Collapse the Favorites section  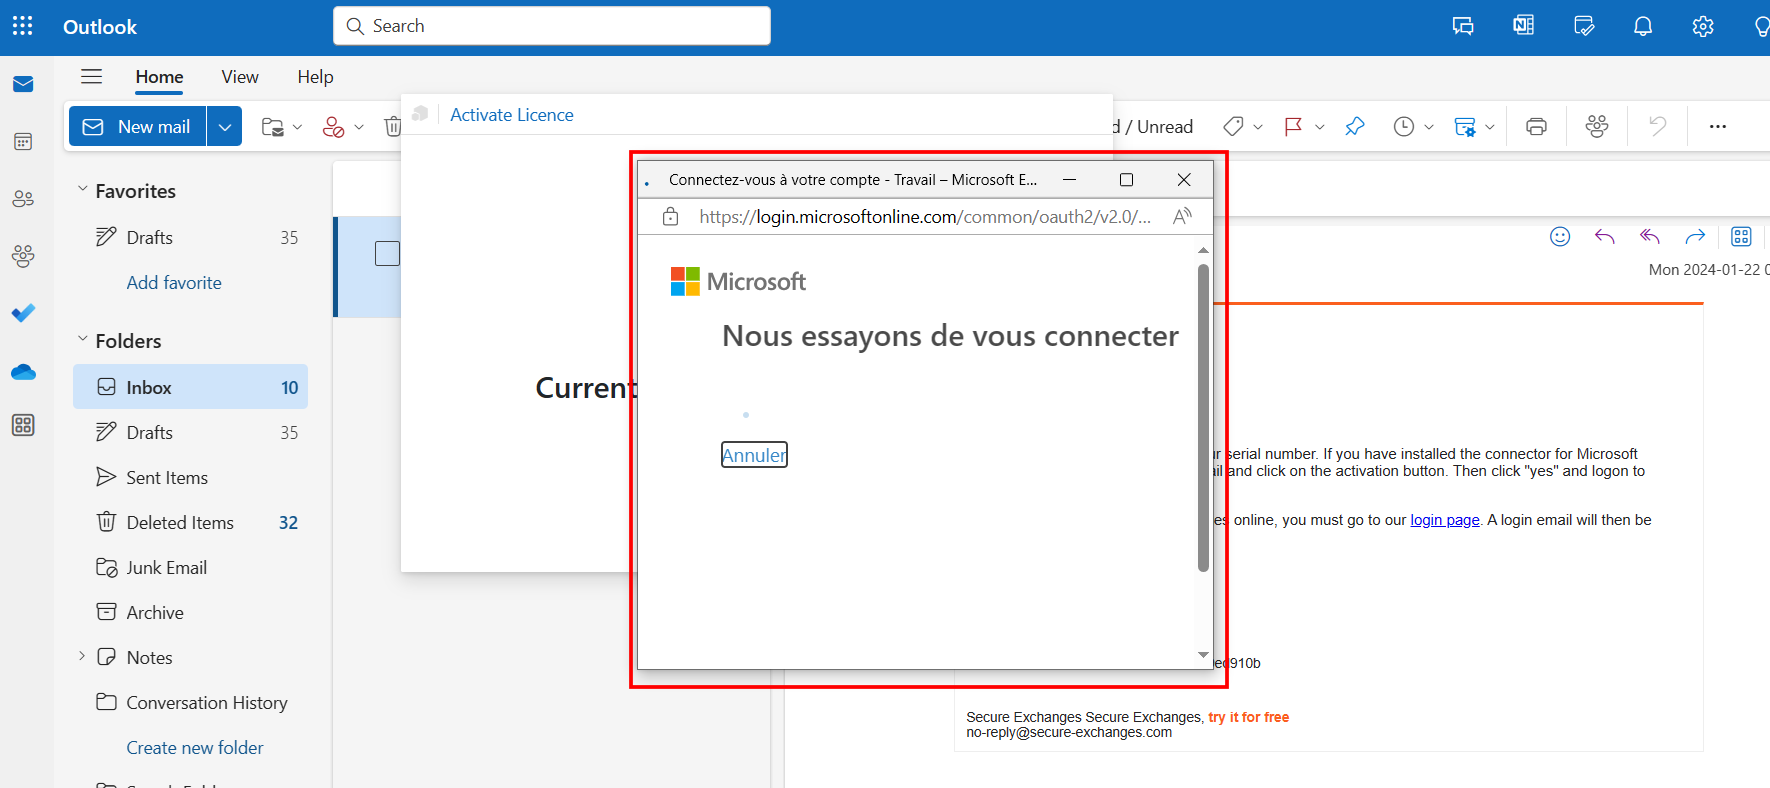pos(83,189)
